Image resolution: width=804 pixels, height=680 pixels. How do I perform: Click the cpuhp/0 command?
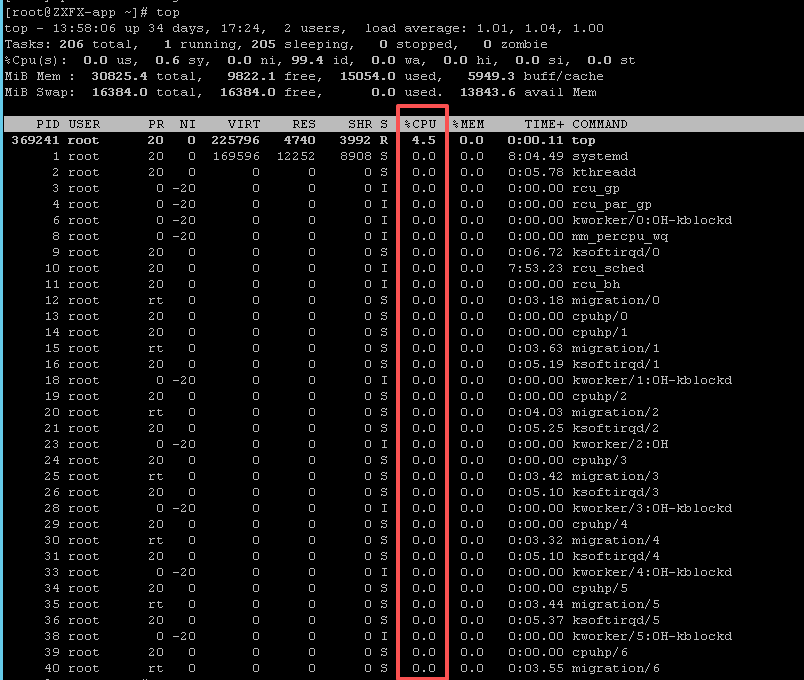[600, 316]
